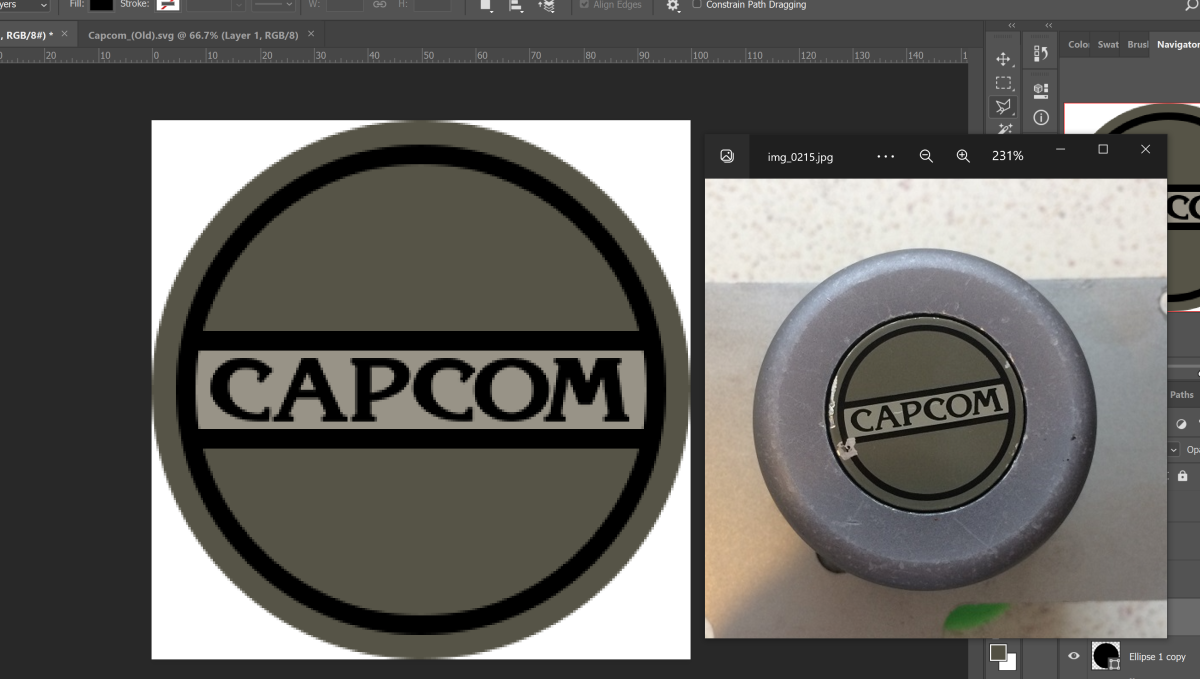Select the Magic Wand tool
Image resolution: width=1200 pixels, height=679 pixels.
1004,128
